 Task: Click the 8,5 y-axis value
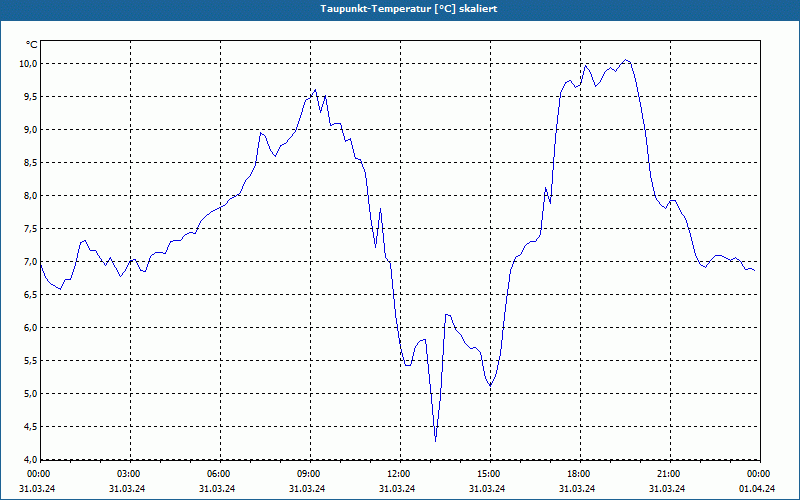tap(30, 163)
